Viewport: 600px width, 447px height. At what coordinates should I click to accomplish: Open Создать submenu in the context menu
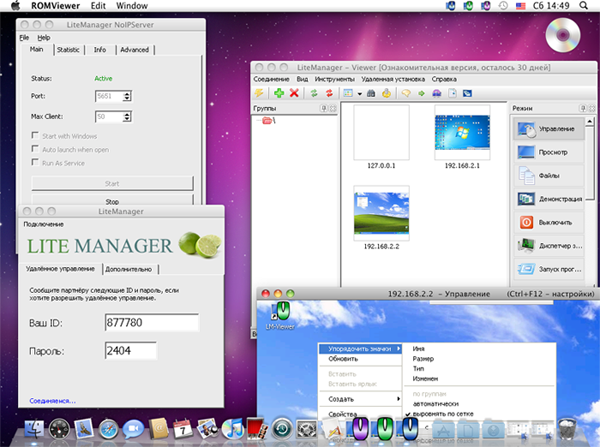point(360,399)
